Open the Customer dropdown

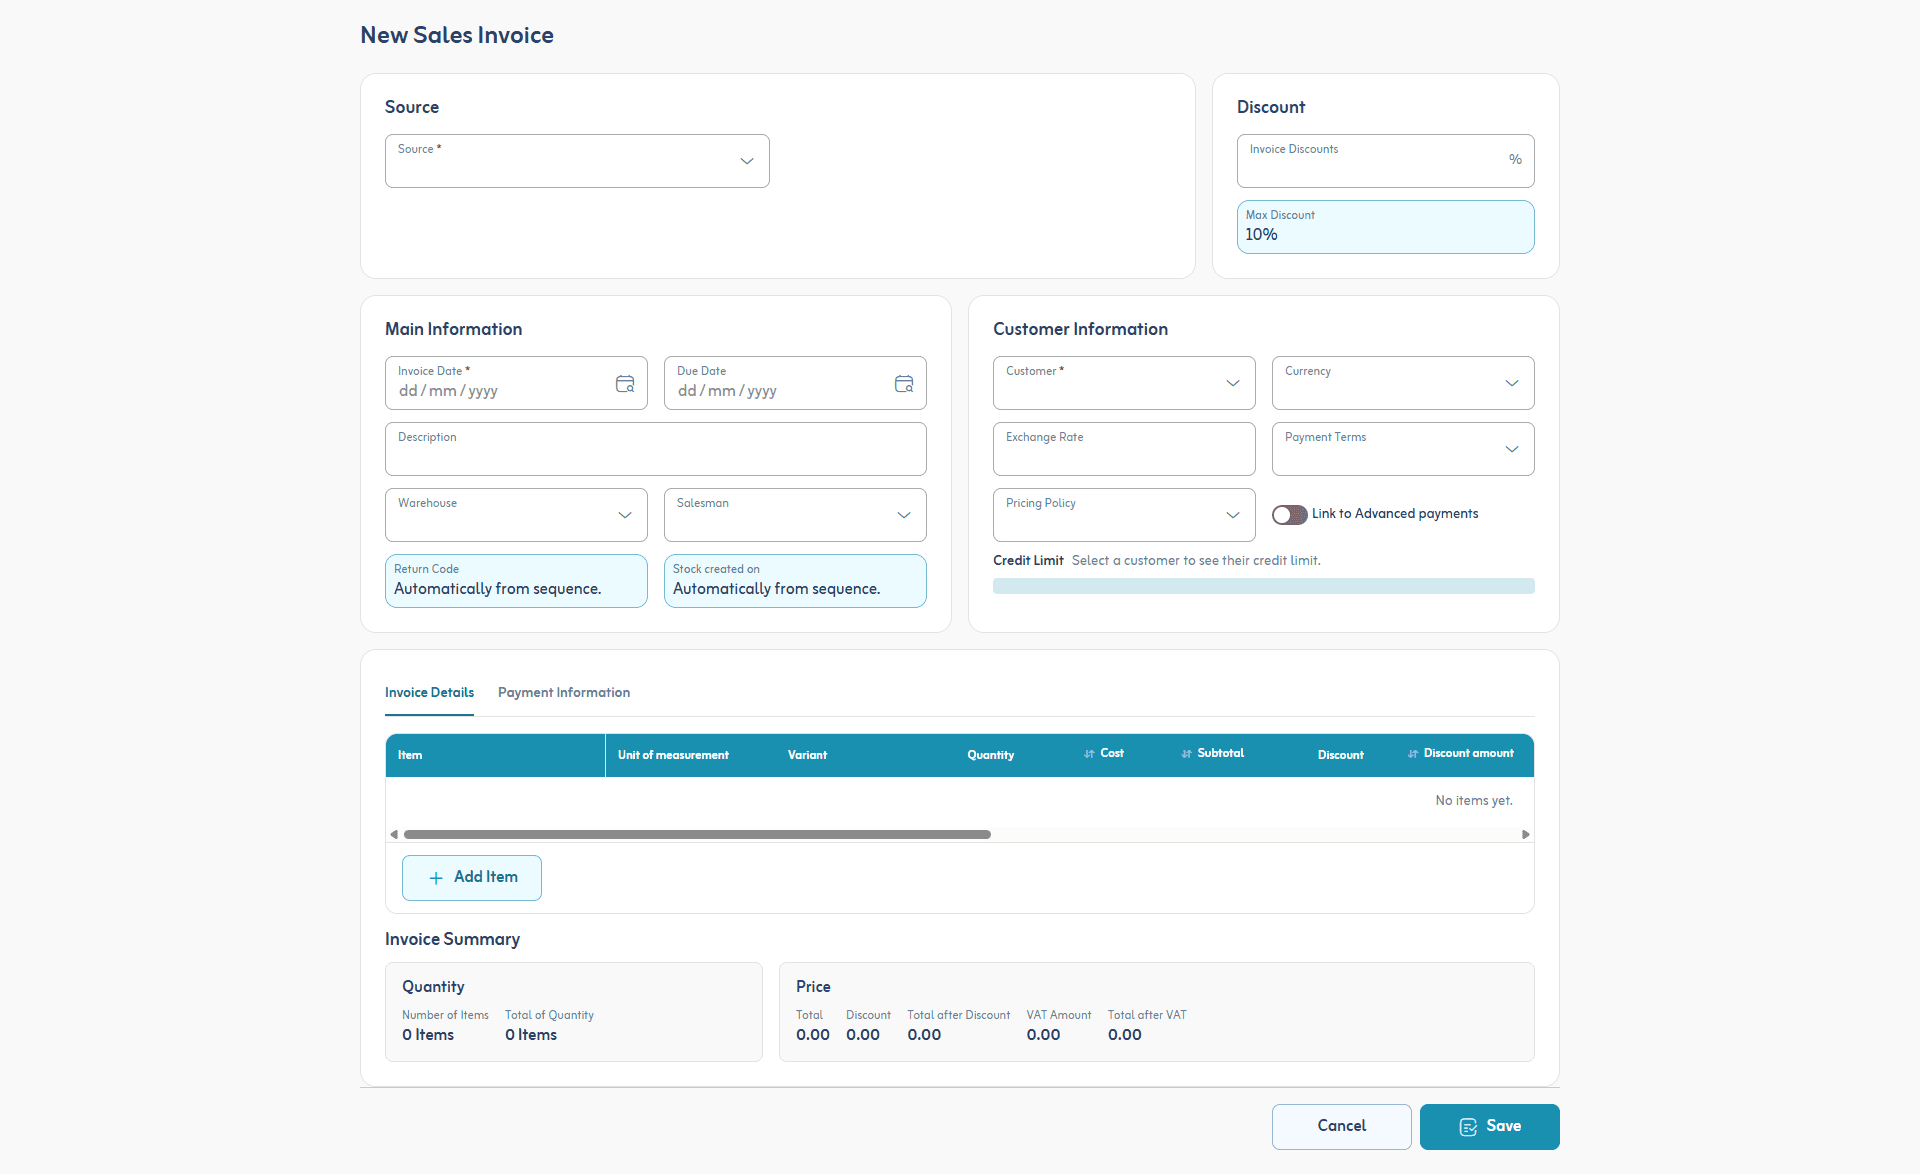[1124, 383]
